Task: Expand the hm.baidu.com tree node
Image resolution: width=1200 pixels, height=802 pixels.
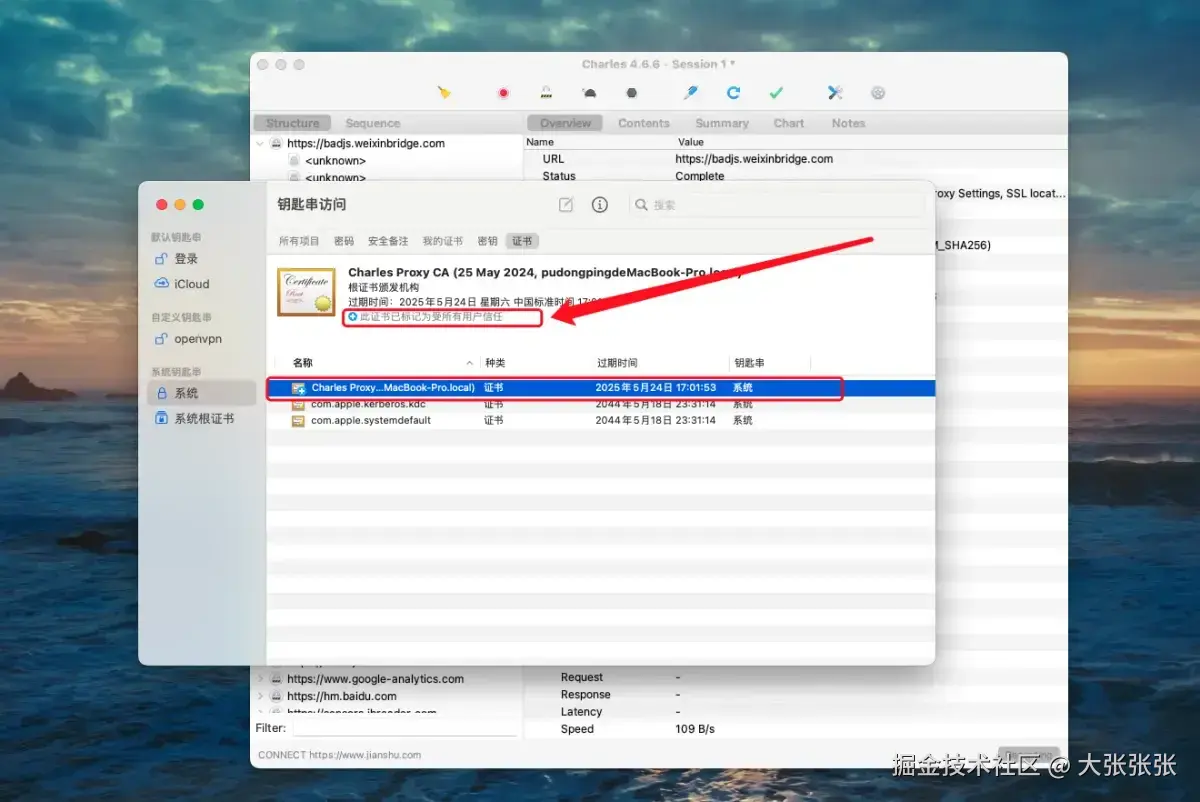Action: tap(261, 696)
